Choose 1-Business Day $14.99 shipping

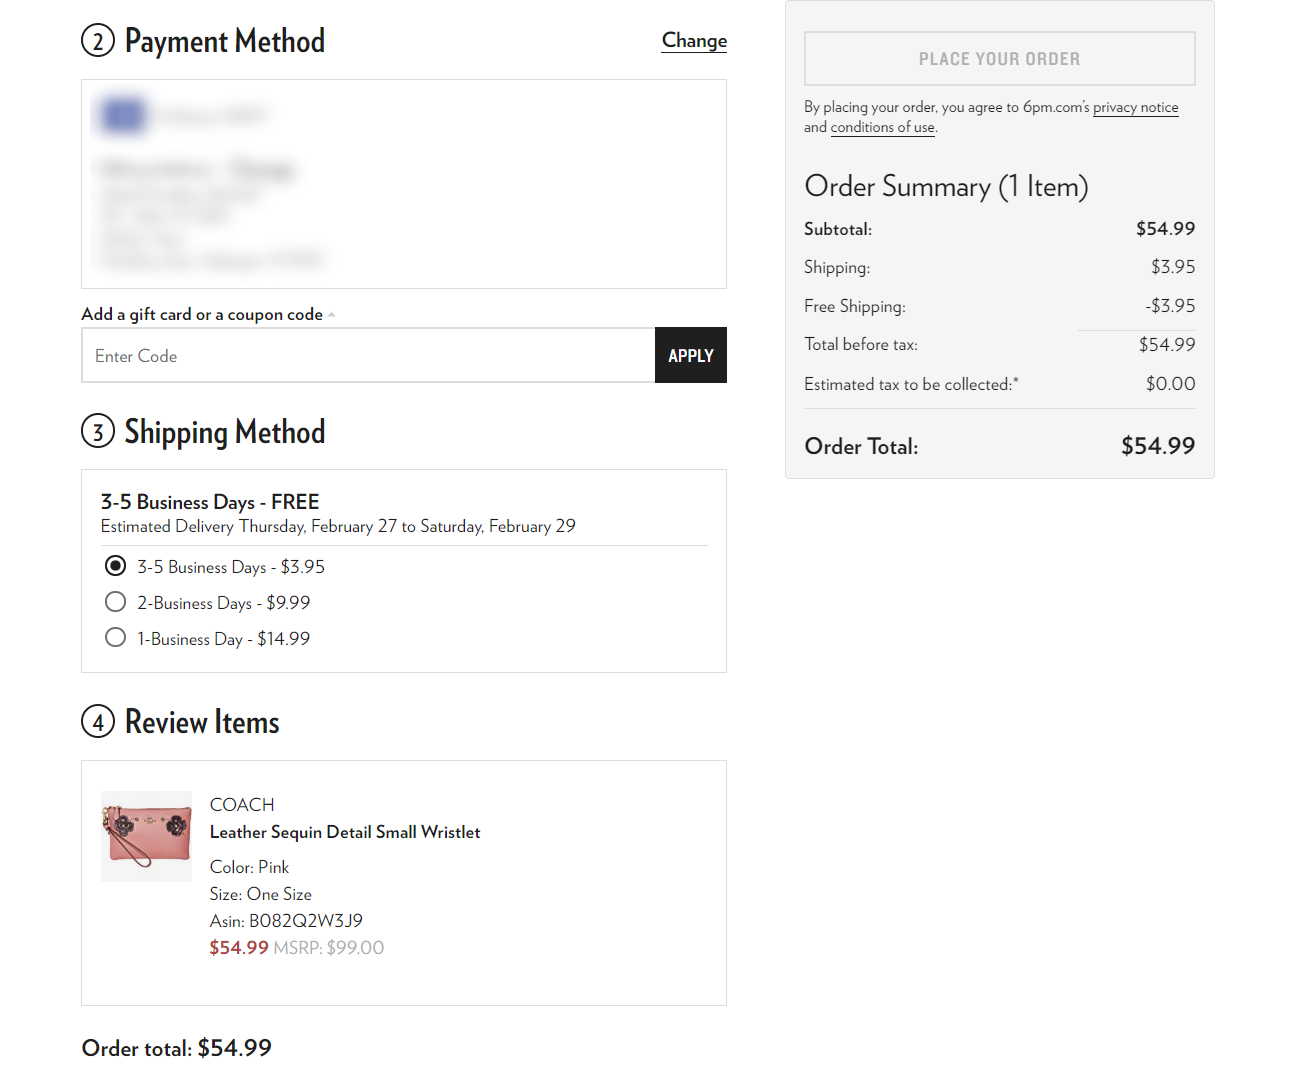[x=116, y=638]
